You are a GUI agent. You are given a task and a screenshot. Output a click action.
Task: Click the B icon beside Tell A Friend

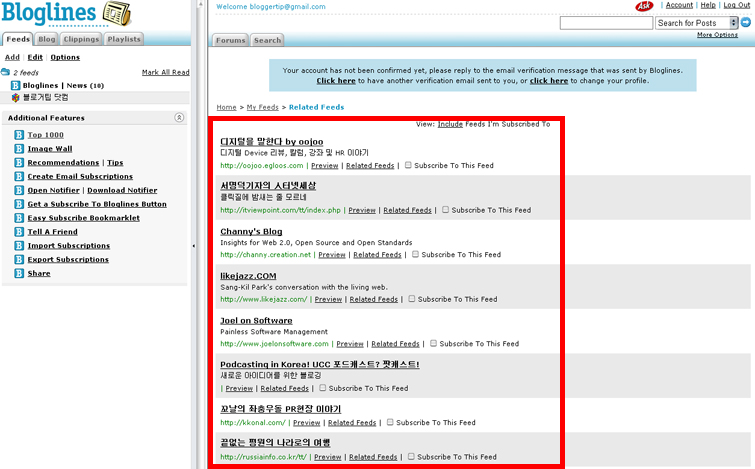[x=19, y=232]
